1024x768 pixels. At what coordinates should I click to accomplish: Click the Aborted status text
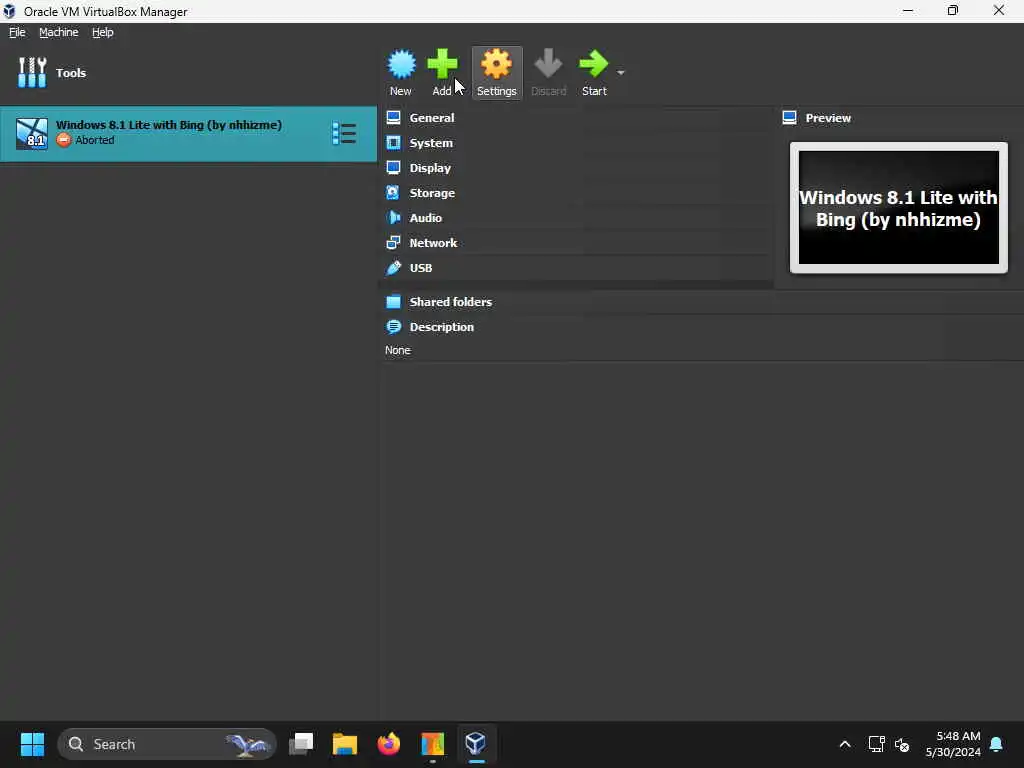94,140
